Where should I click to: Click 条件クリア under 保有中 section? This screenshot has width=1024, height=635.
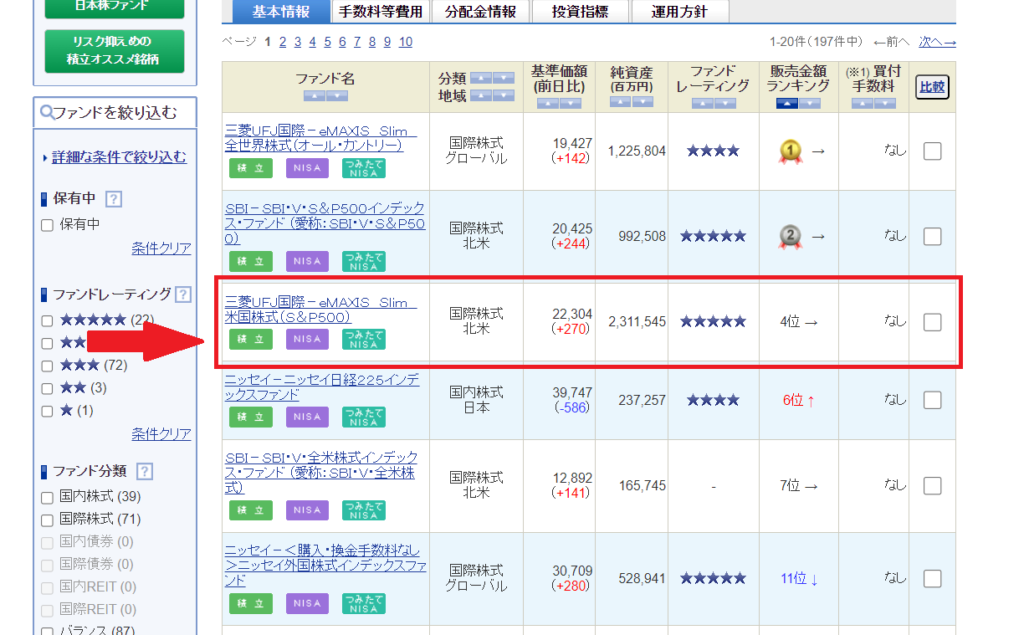tap(161, 248)
